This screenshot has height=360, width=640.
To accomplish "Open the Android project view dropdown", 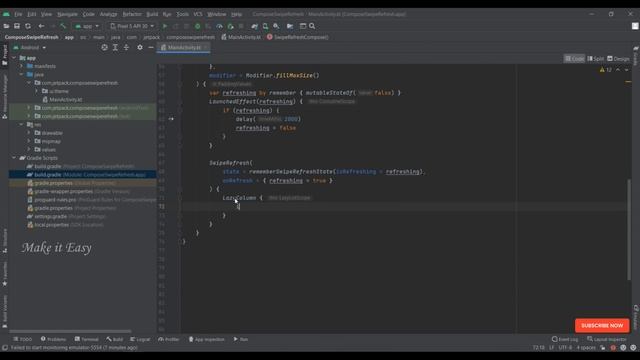I will [30, 47].
